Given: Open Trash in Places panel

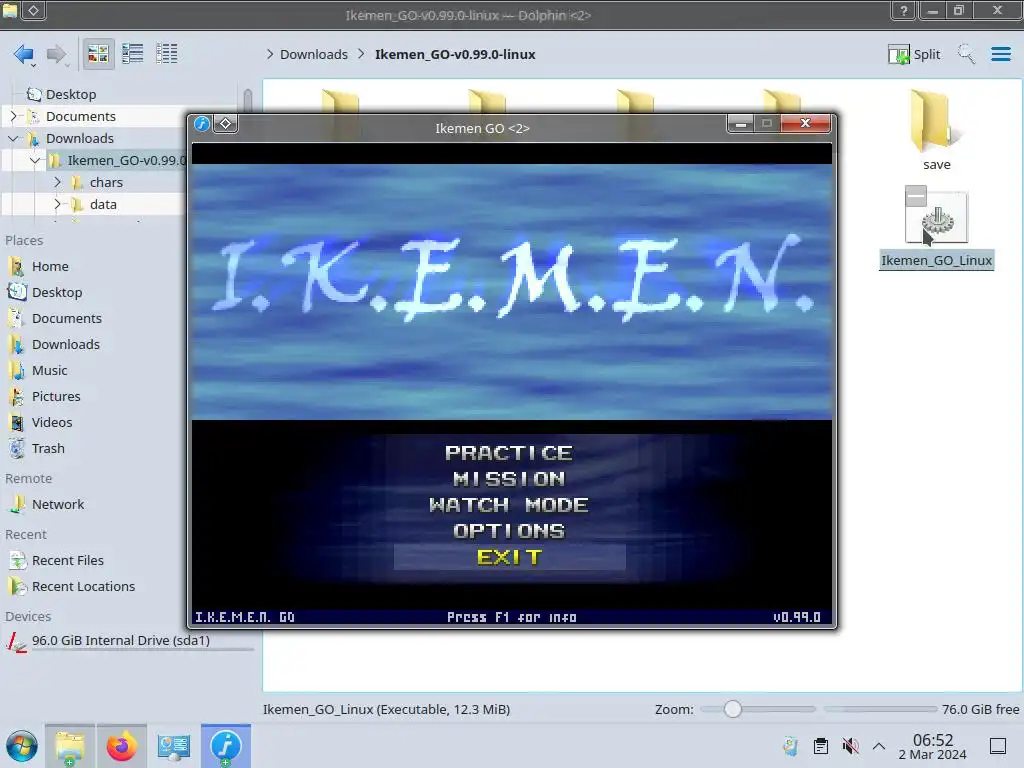Looking at the screenshot, I should coord(48,449).
